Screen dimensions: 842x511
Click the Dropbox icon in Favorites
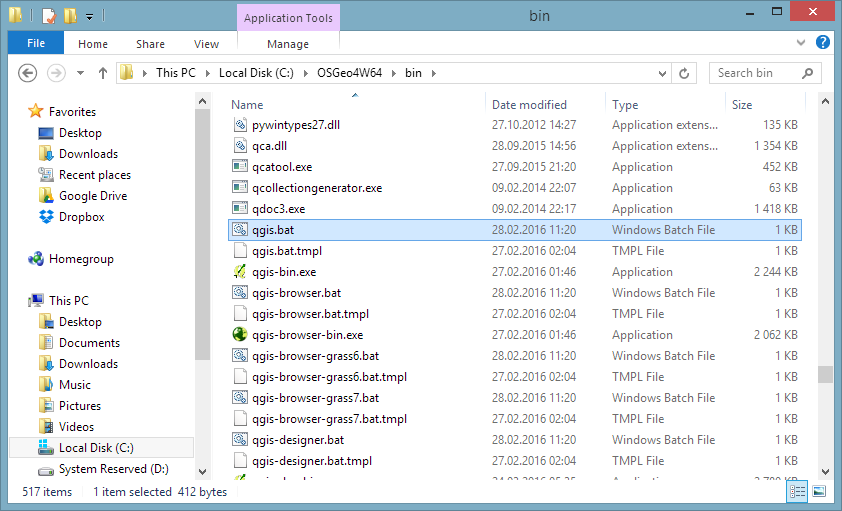click(46, 217)
